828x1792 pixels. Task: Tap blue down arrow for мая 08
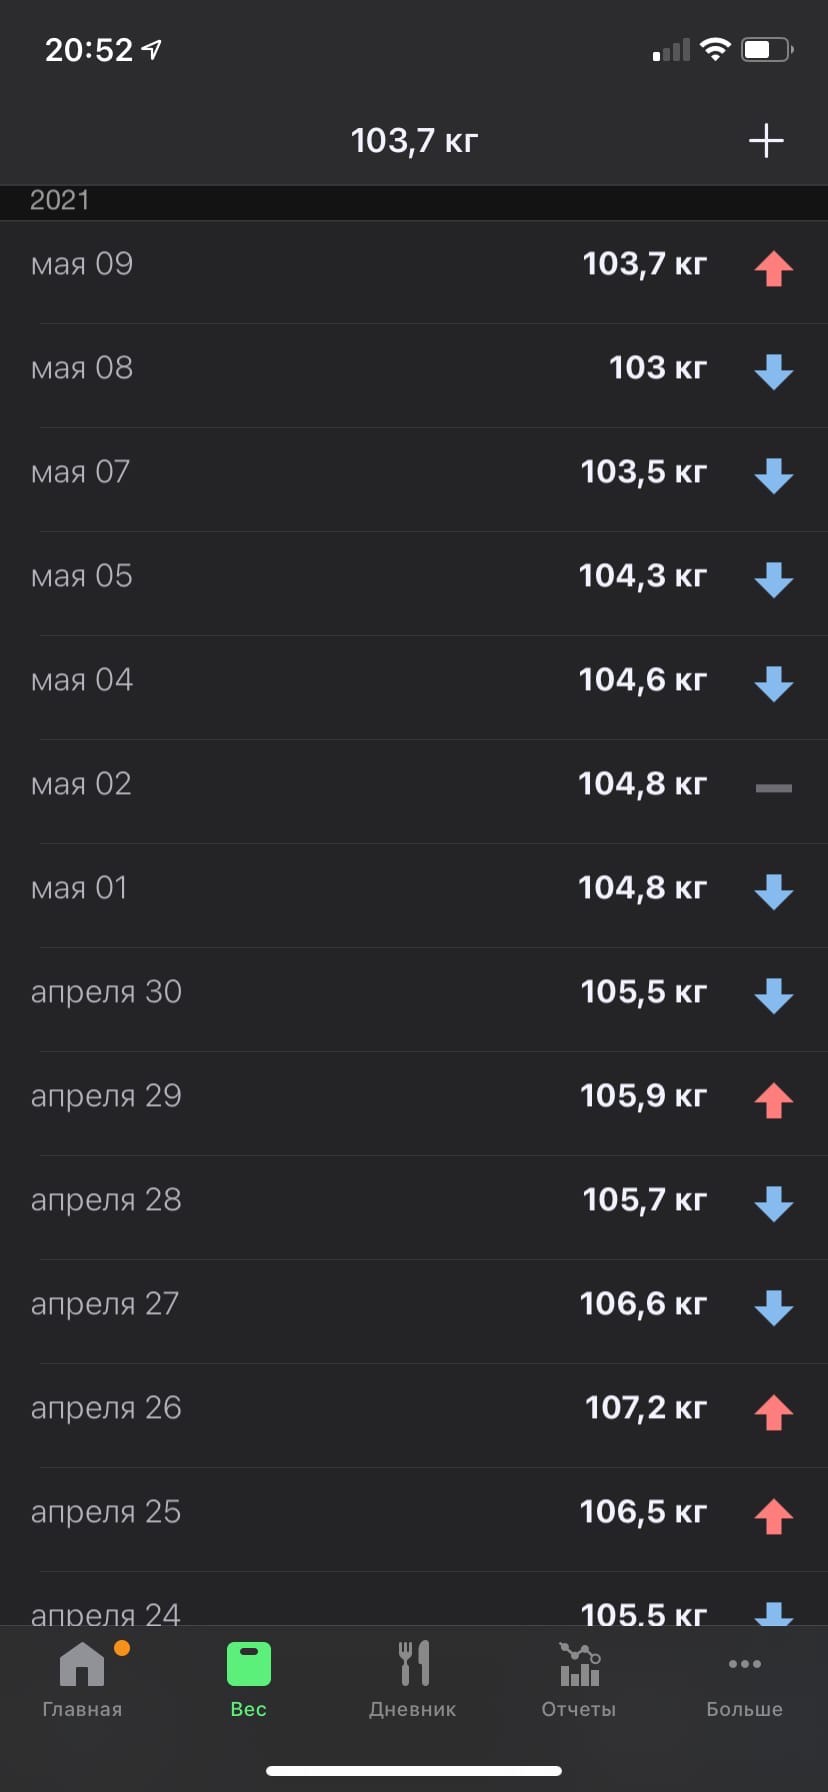click(x=773, y=372)
